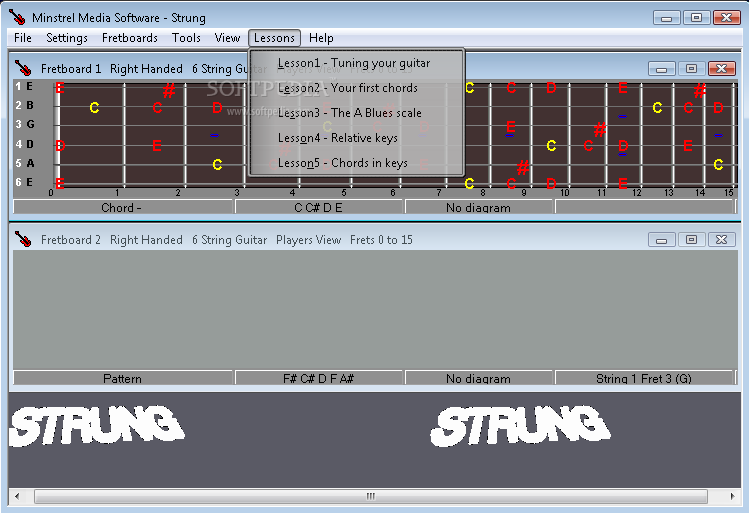The image size is (749, 513).
Task: Click the Fretboard 2 title bar text
Action: pos(226,239)
